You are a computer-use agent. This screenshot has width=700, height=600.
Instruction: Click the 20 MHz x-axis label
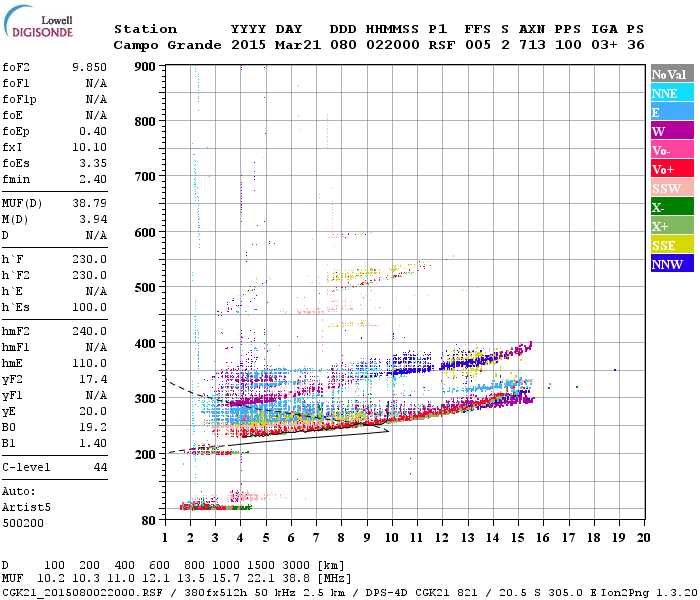coord(644,538)
